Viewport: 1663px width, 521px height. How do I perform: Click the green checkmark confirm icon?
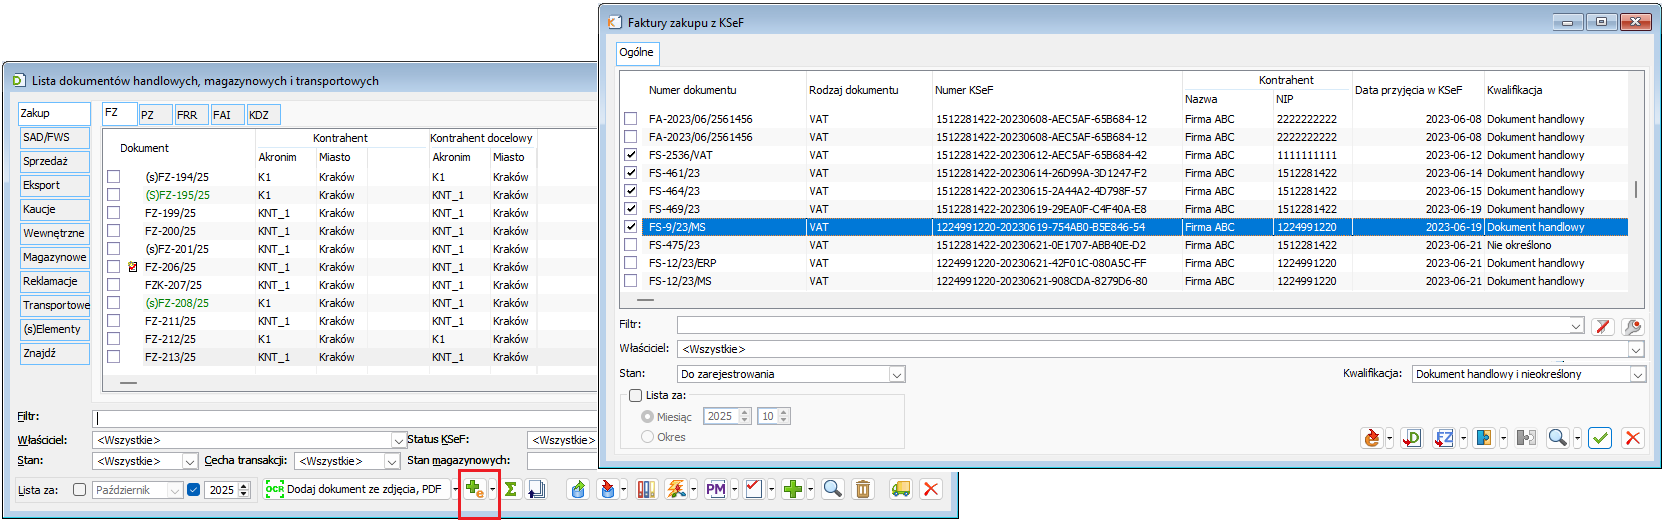coord(1600,438)
